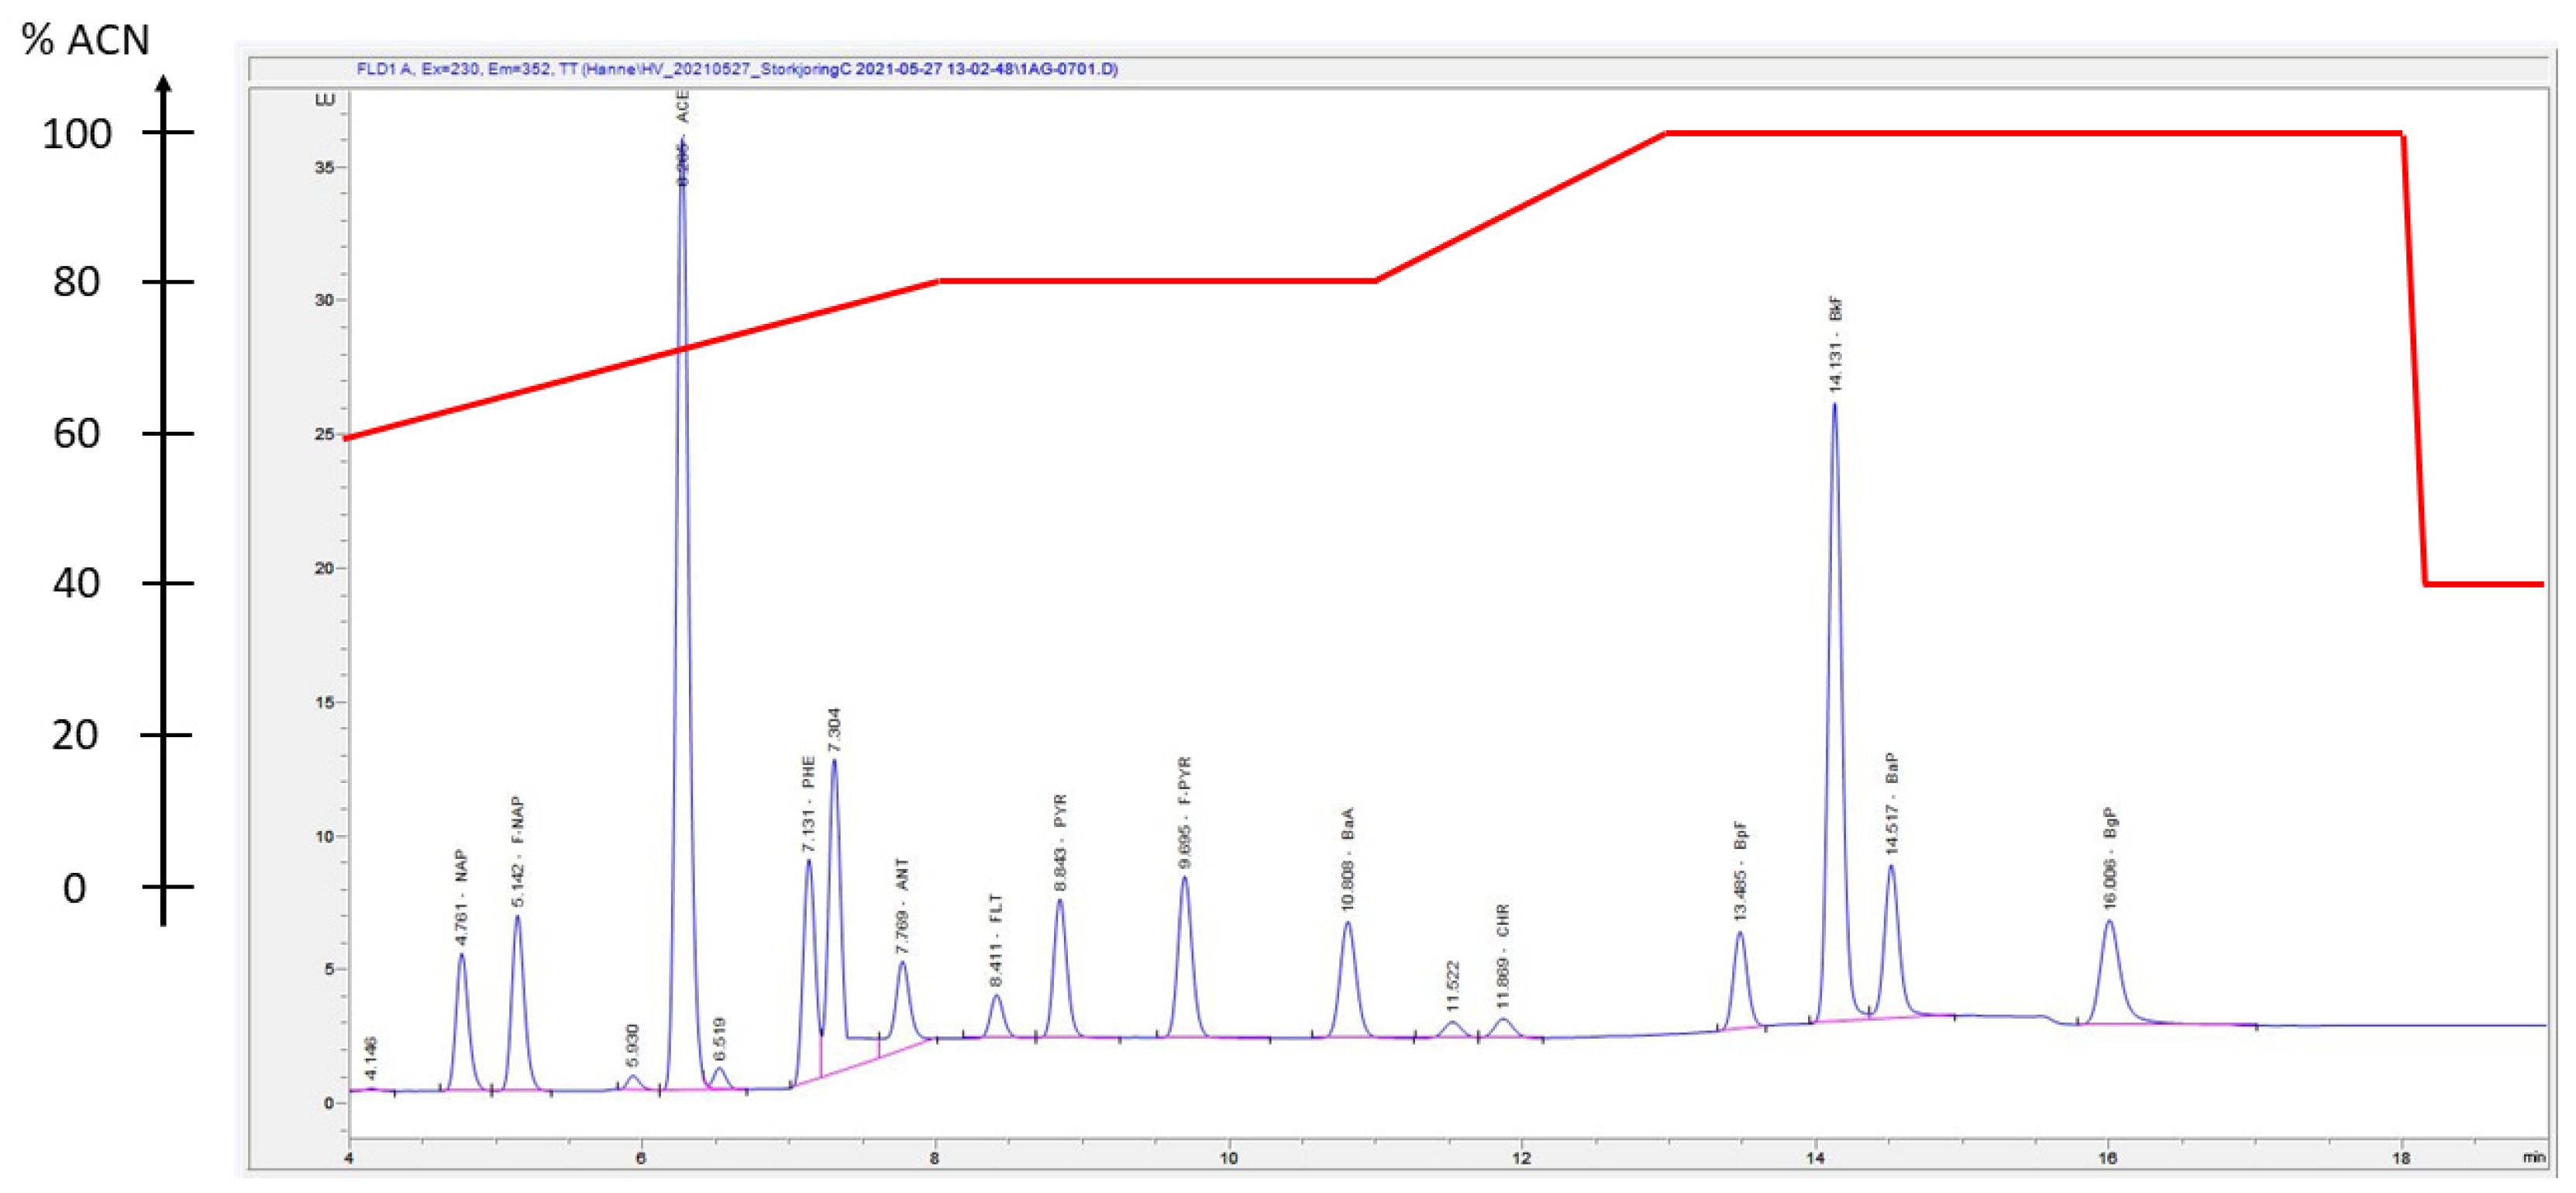Screen dimensions: 2576x1193
Task: Click the PHE peak label at 7.131
Action: pos(809,804)
